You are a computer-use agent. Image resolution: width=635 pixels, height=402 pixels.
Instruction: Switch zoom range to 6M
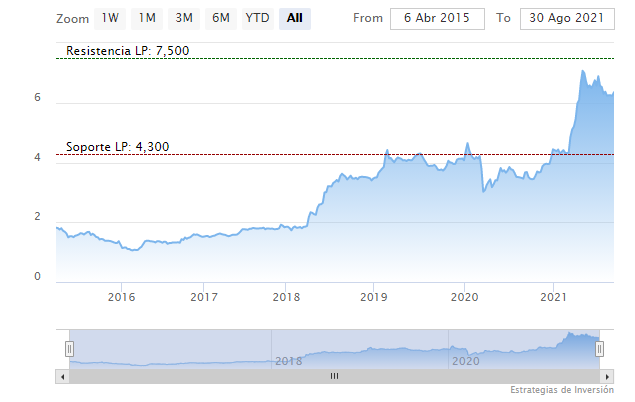[221, 18]
